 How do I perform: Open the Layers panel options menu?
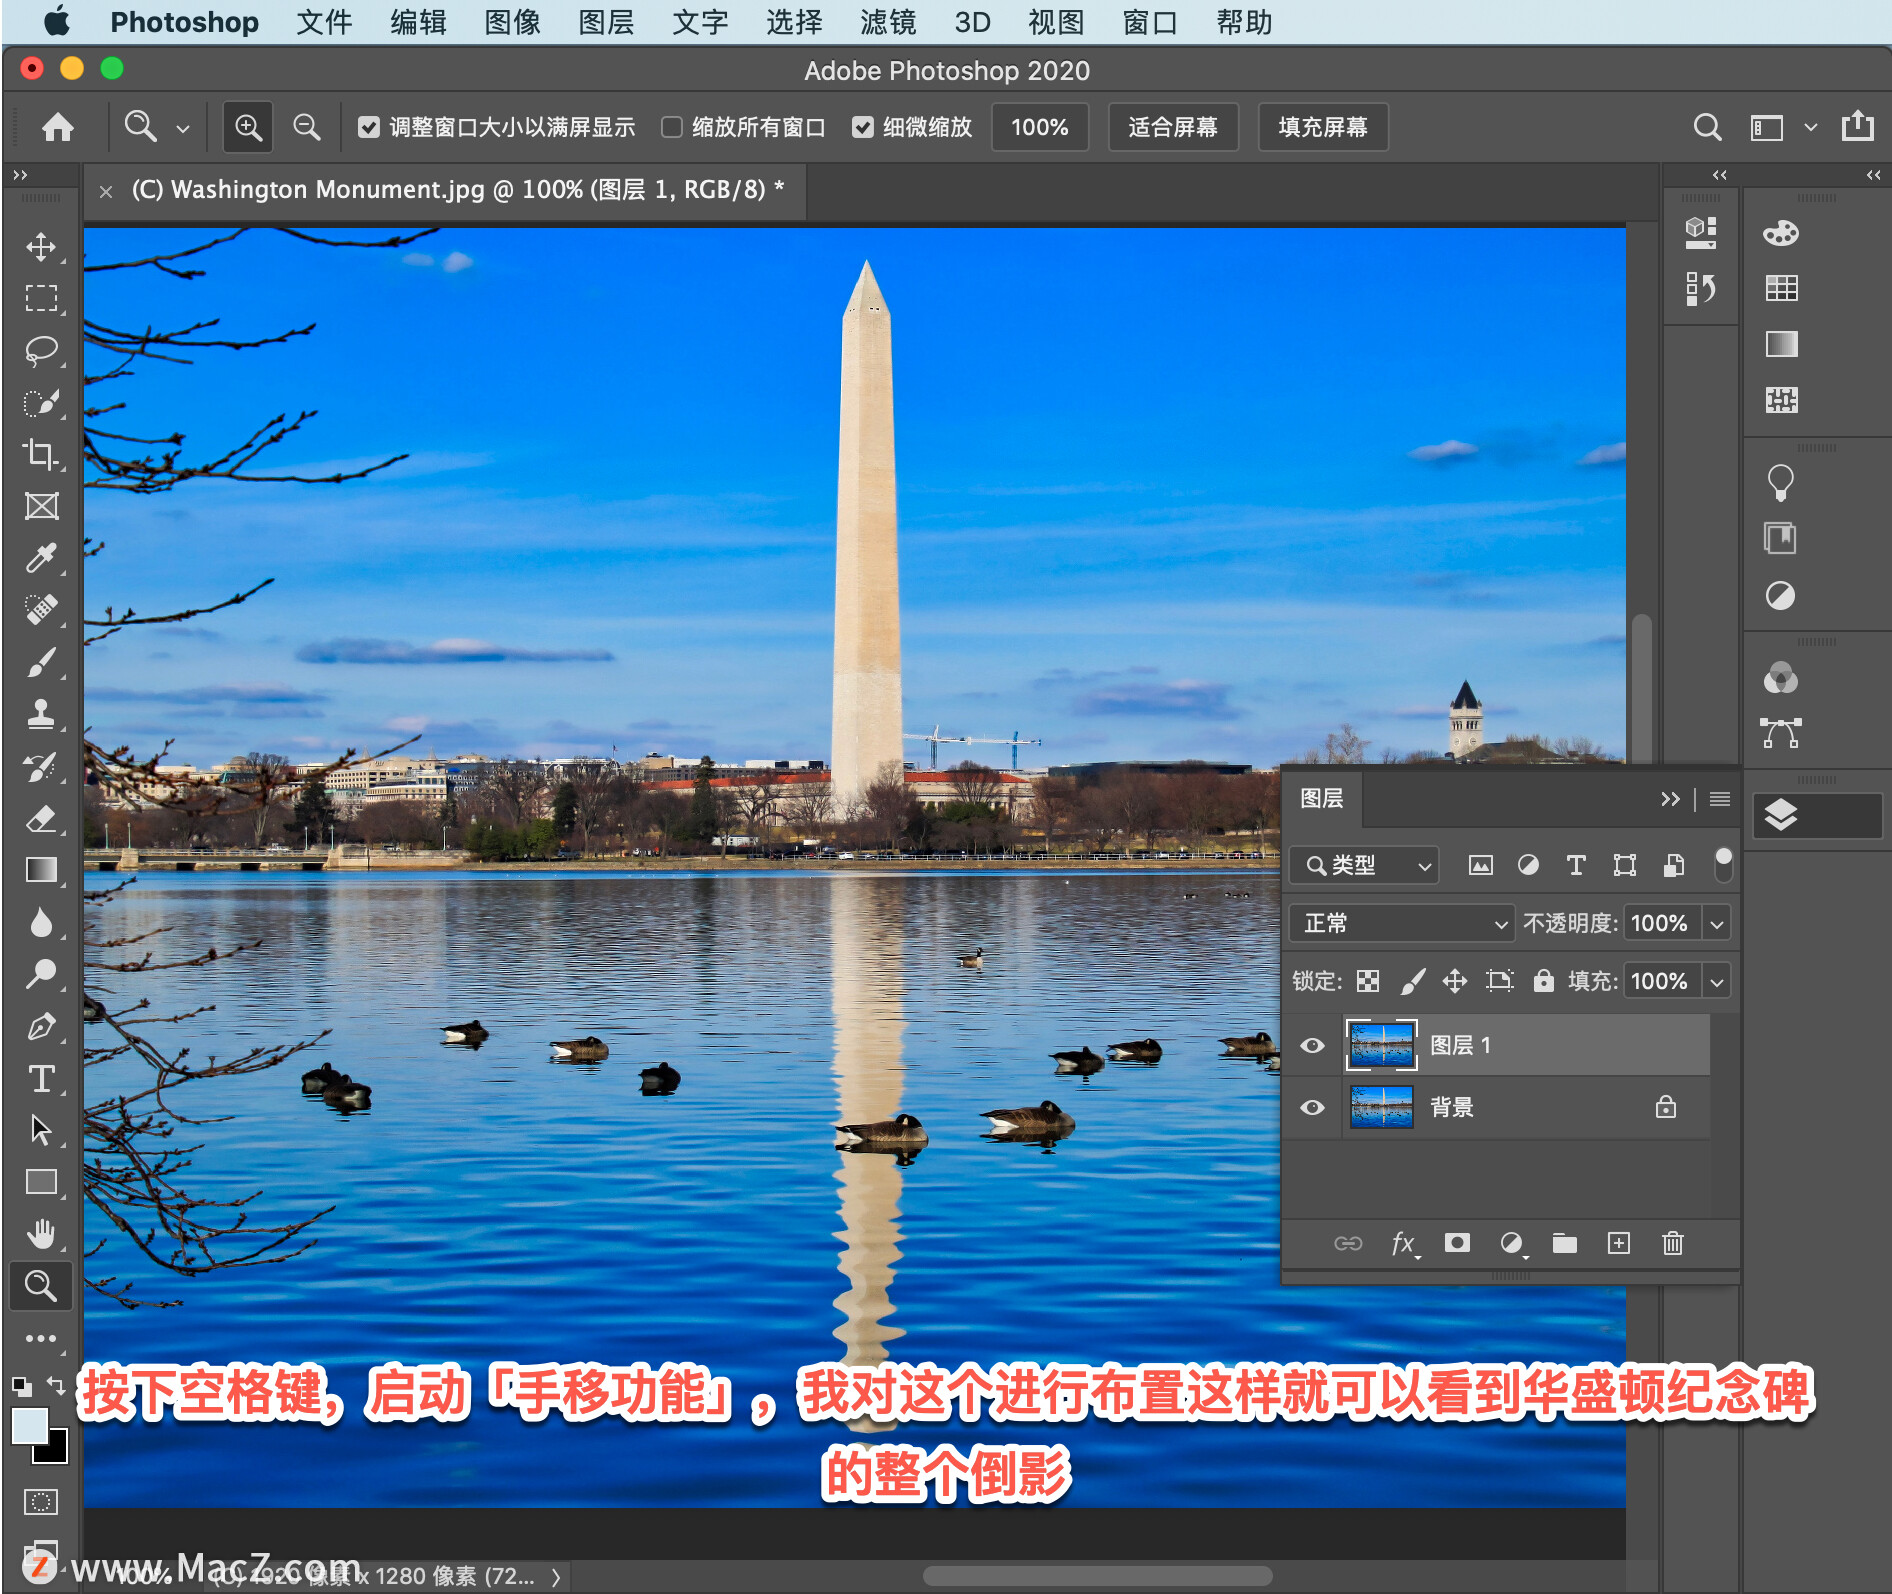click(x=1720, y=799)
